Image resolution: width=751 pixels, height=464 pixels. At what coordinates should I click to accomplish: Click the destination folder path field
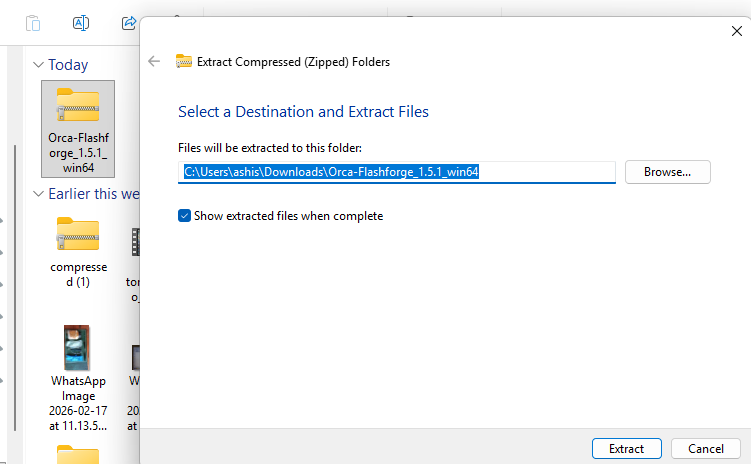[x=397, y=172]
